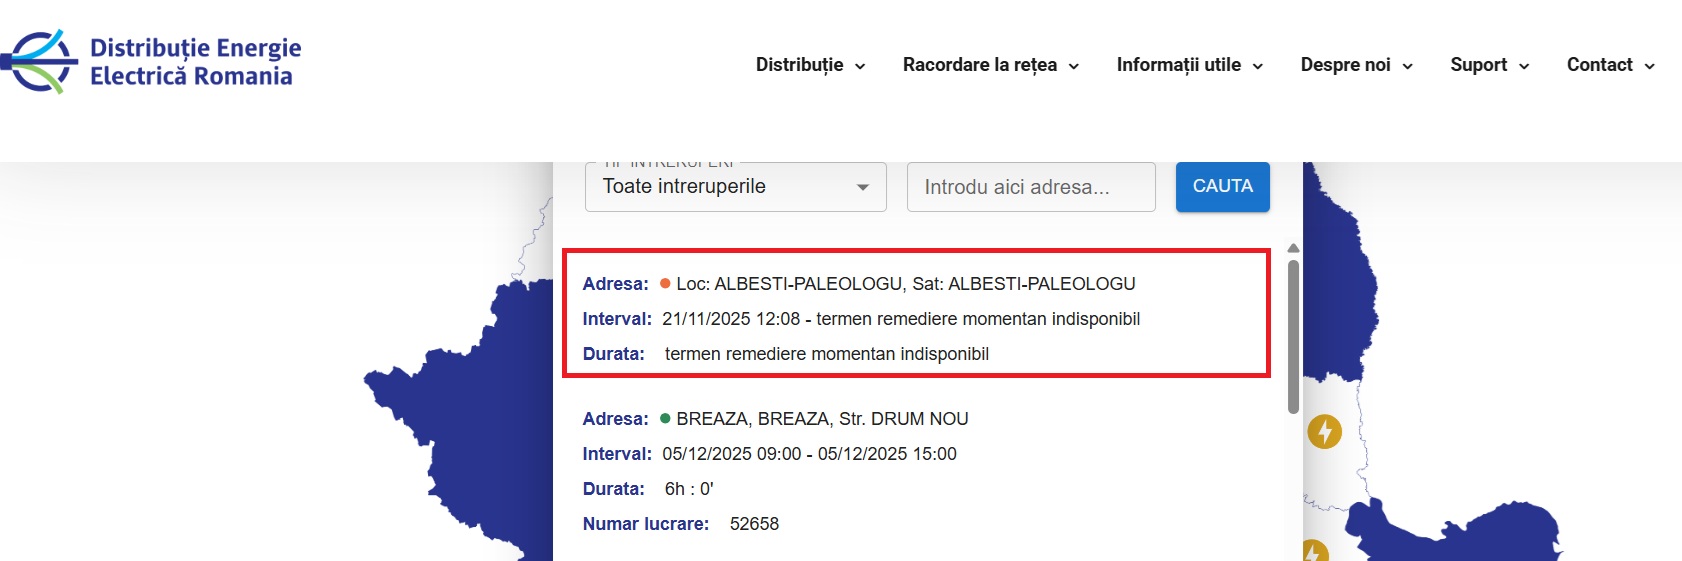Click the outage list scroll-up arrow

[1293, 248]
